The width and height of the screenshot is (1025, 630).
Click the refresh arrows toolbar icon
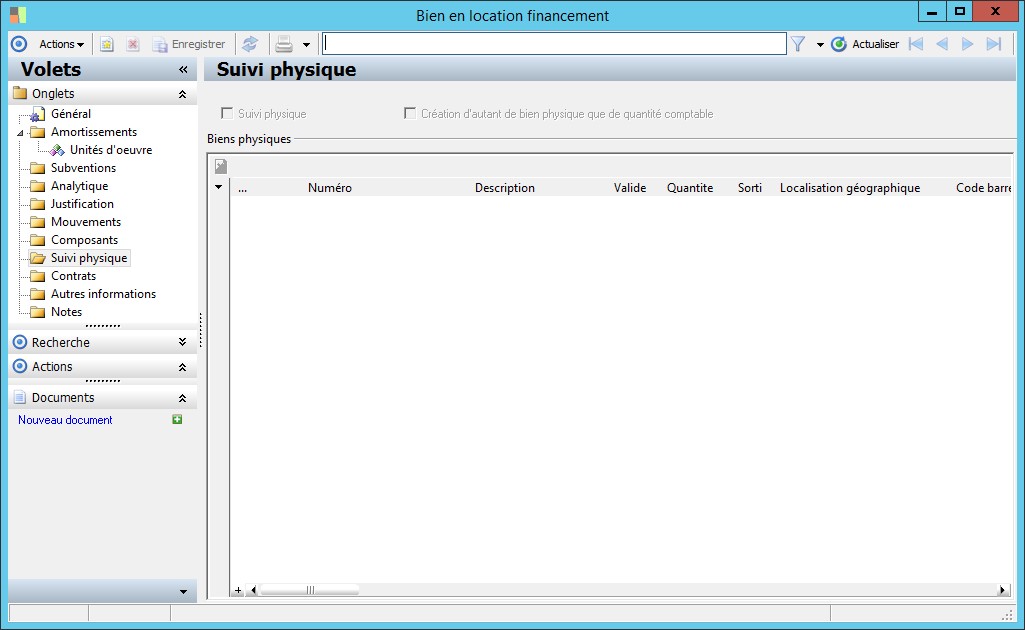click(250, 44)
